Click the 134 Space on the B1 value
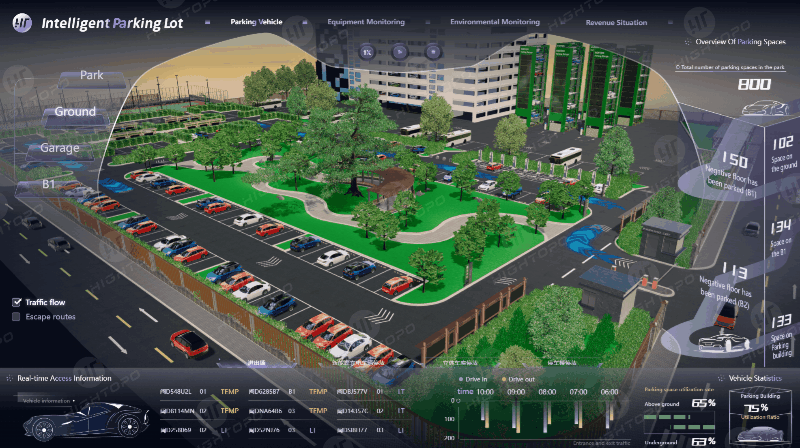The height and width of the screenshot is (448, 800). [x=781, y=227]
